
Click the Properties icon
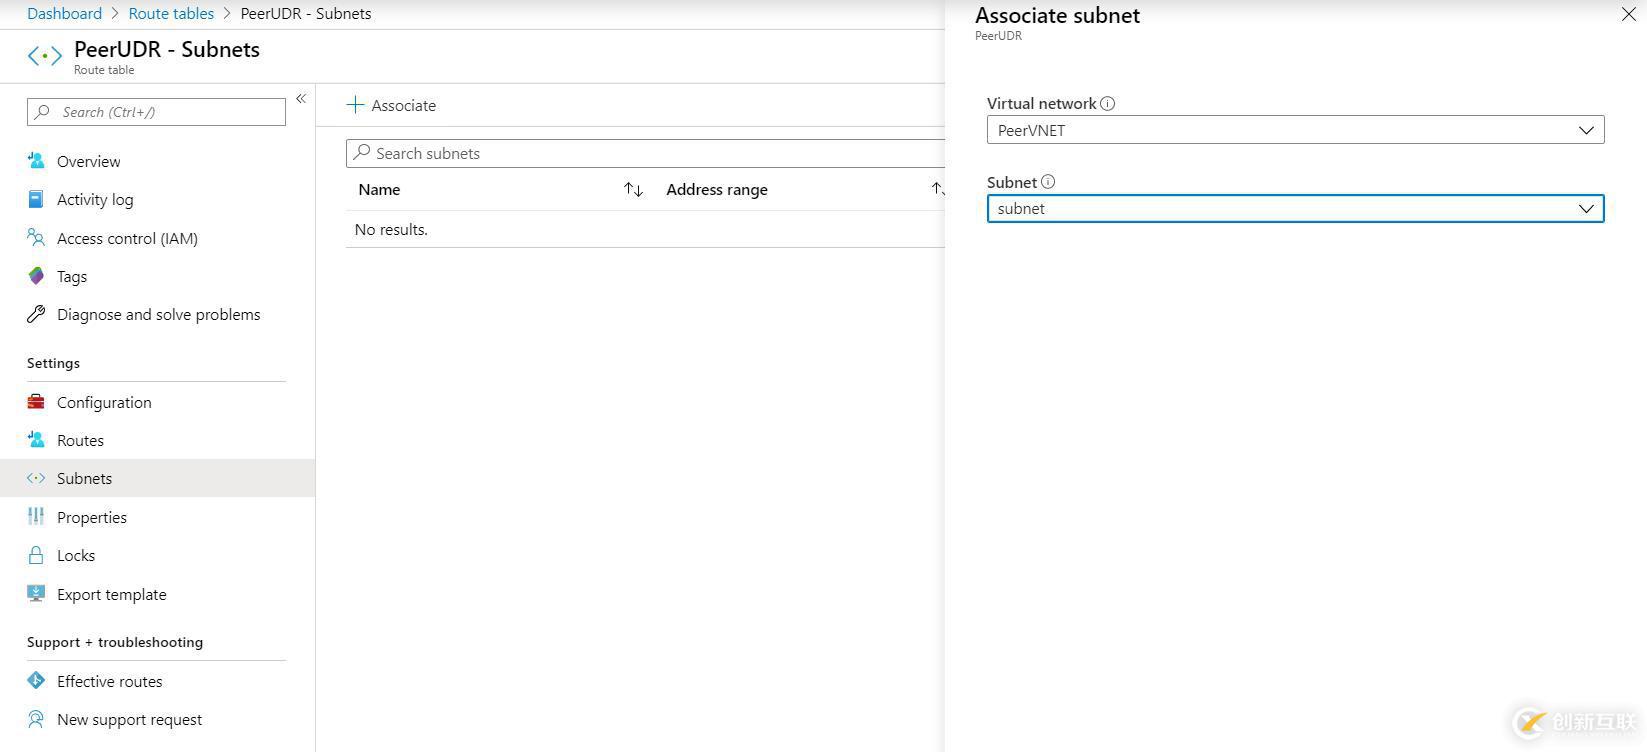(x=36, y=517)
